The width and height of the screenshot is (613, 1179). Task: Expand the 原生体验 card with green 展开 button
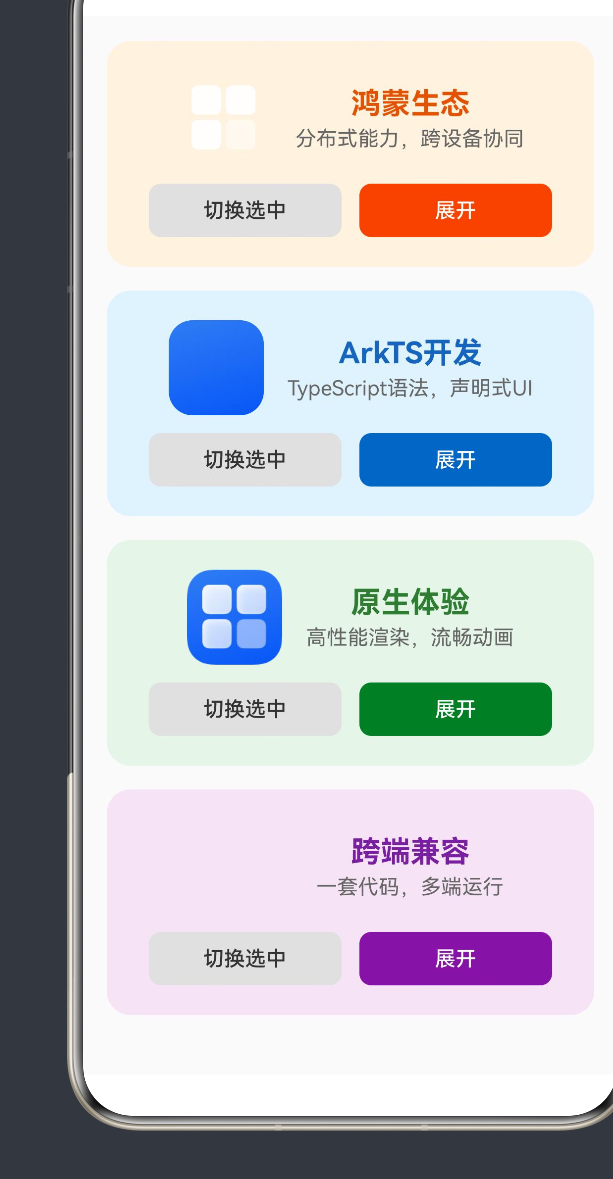pos(456,709)
